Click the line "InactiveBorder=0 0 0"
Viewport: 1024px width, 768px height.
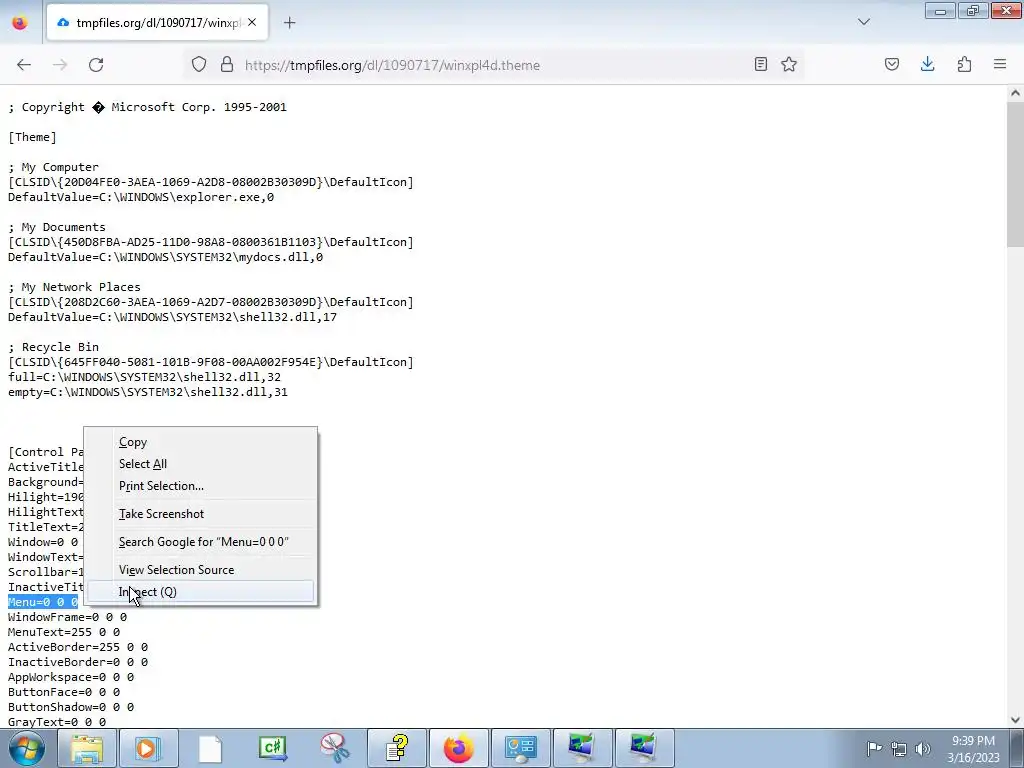click(78, 662)
